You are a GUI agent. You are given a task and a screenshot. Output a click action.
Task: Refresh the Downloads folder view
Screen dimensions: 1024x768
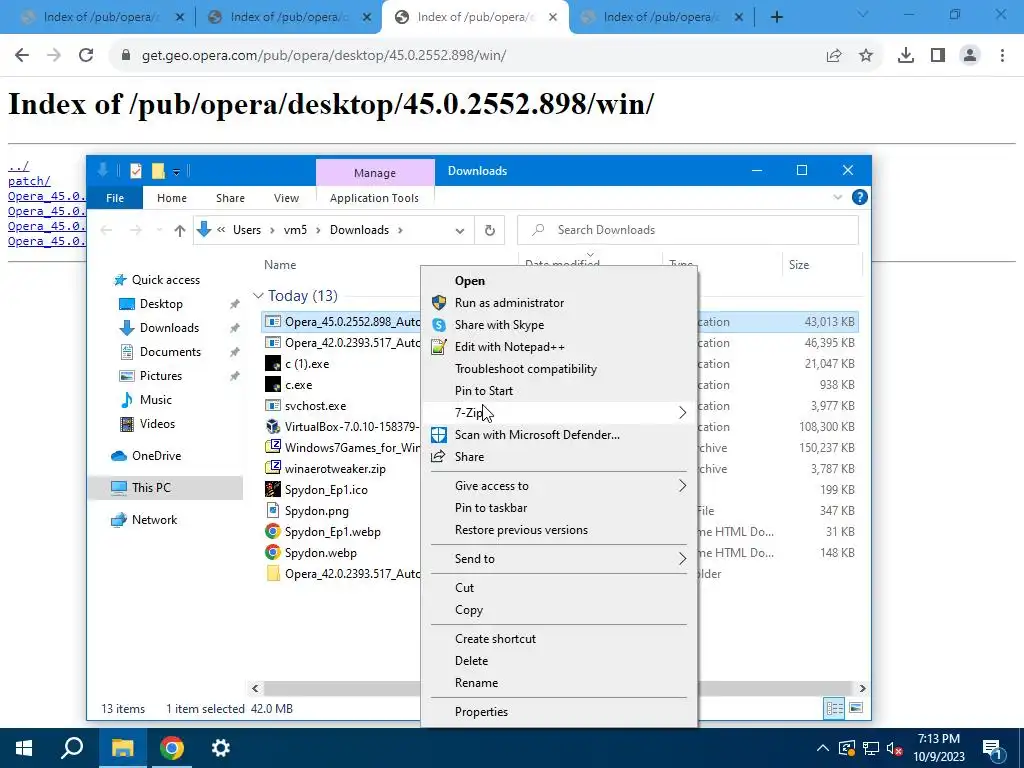pos(489,230)
